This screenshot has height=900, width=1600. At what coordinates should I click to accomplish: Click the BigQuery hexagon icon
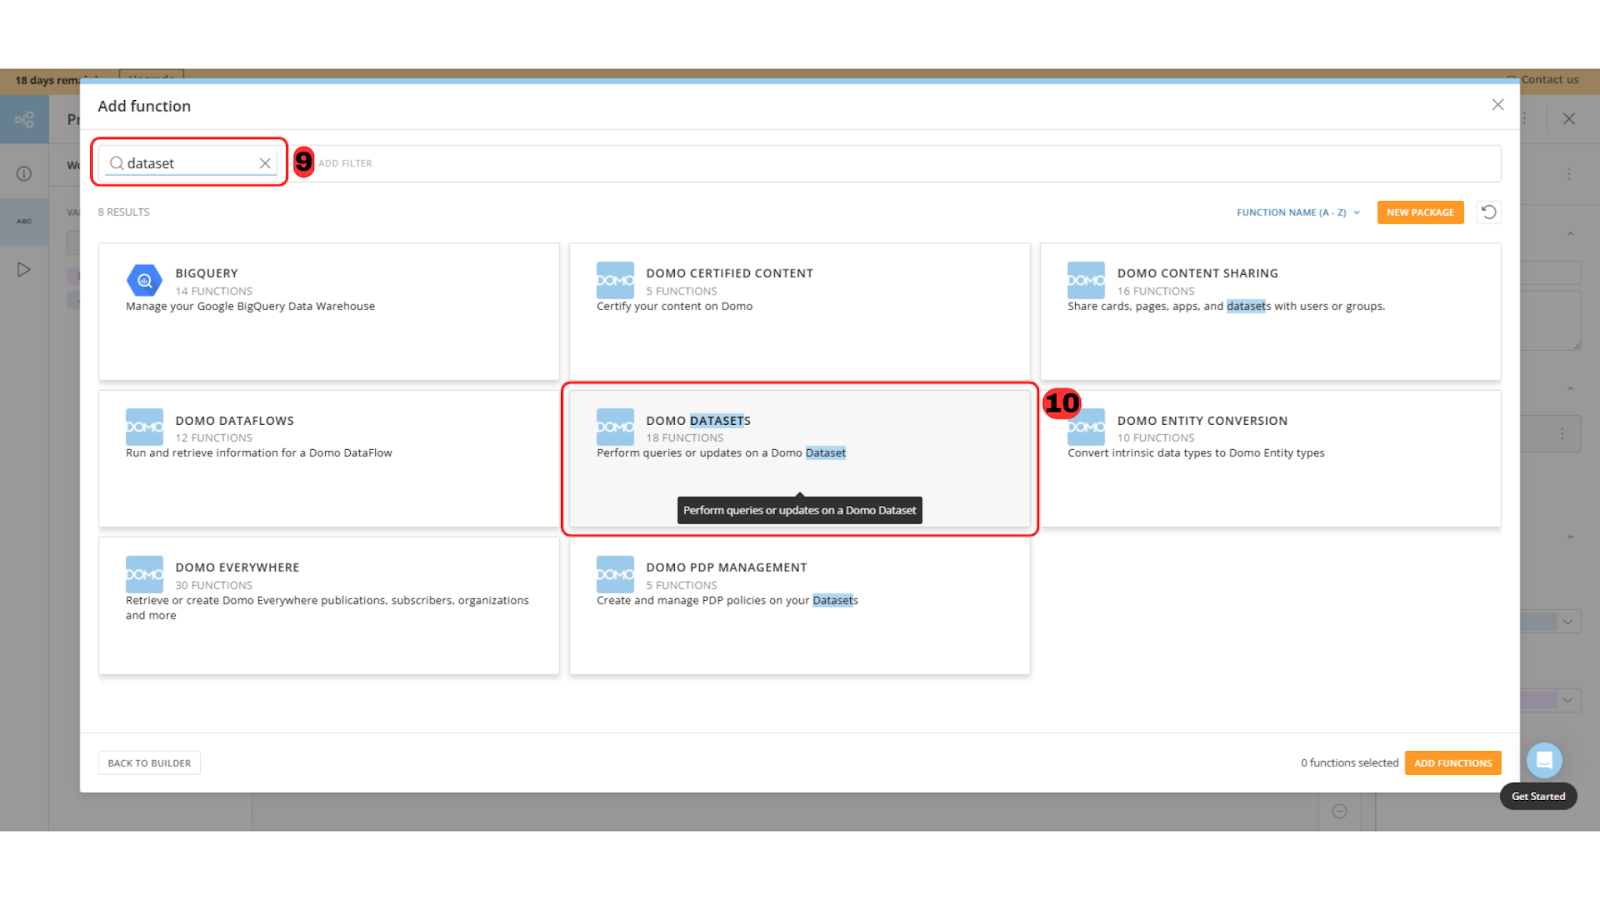click(x=144, y=281)
